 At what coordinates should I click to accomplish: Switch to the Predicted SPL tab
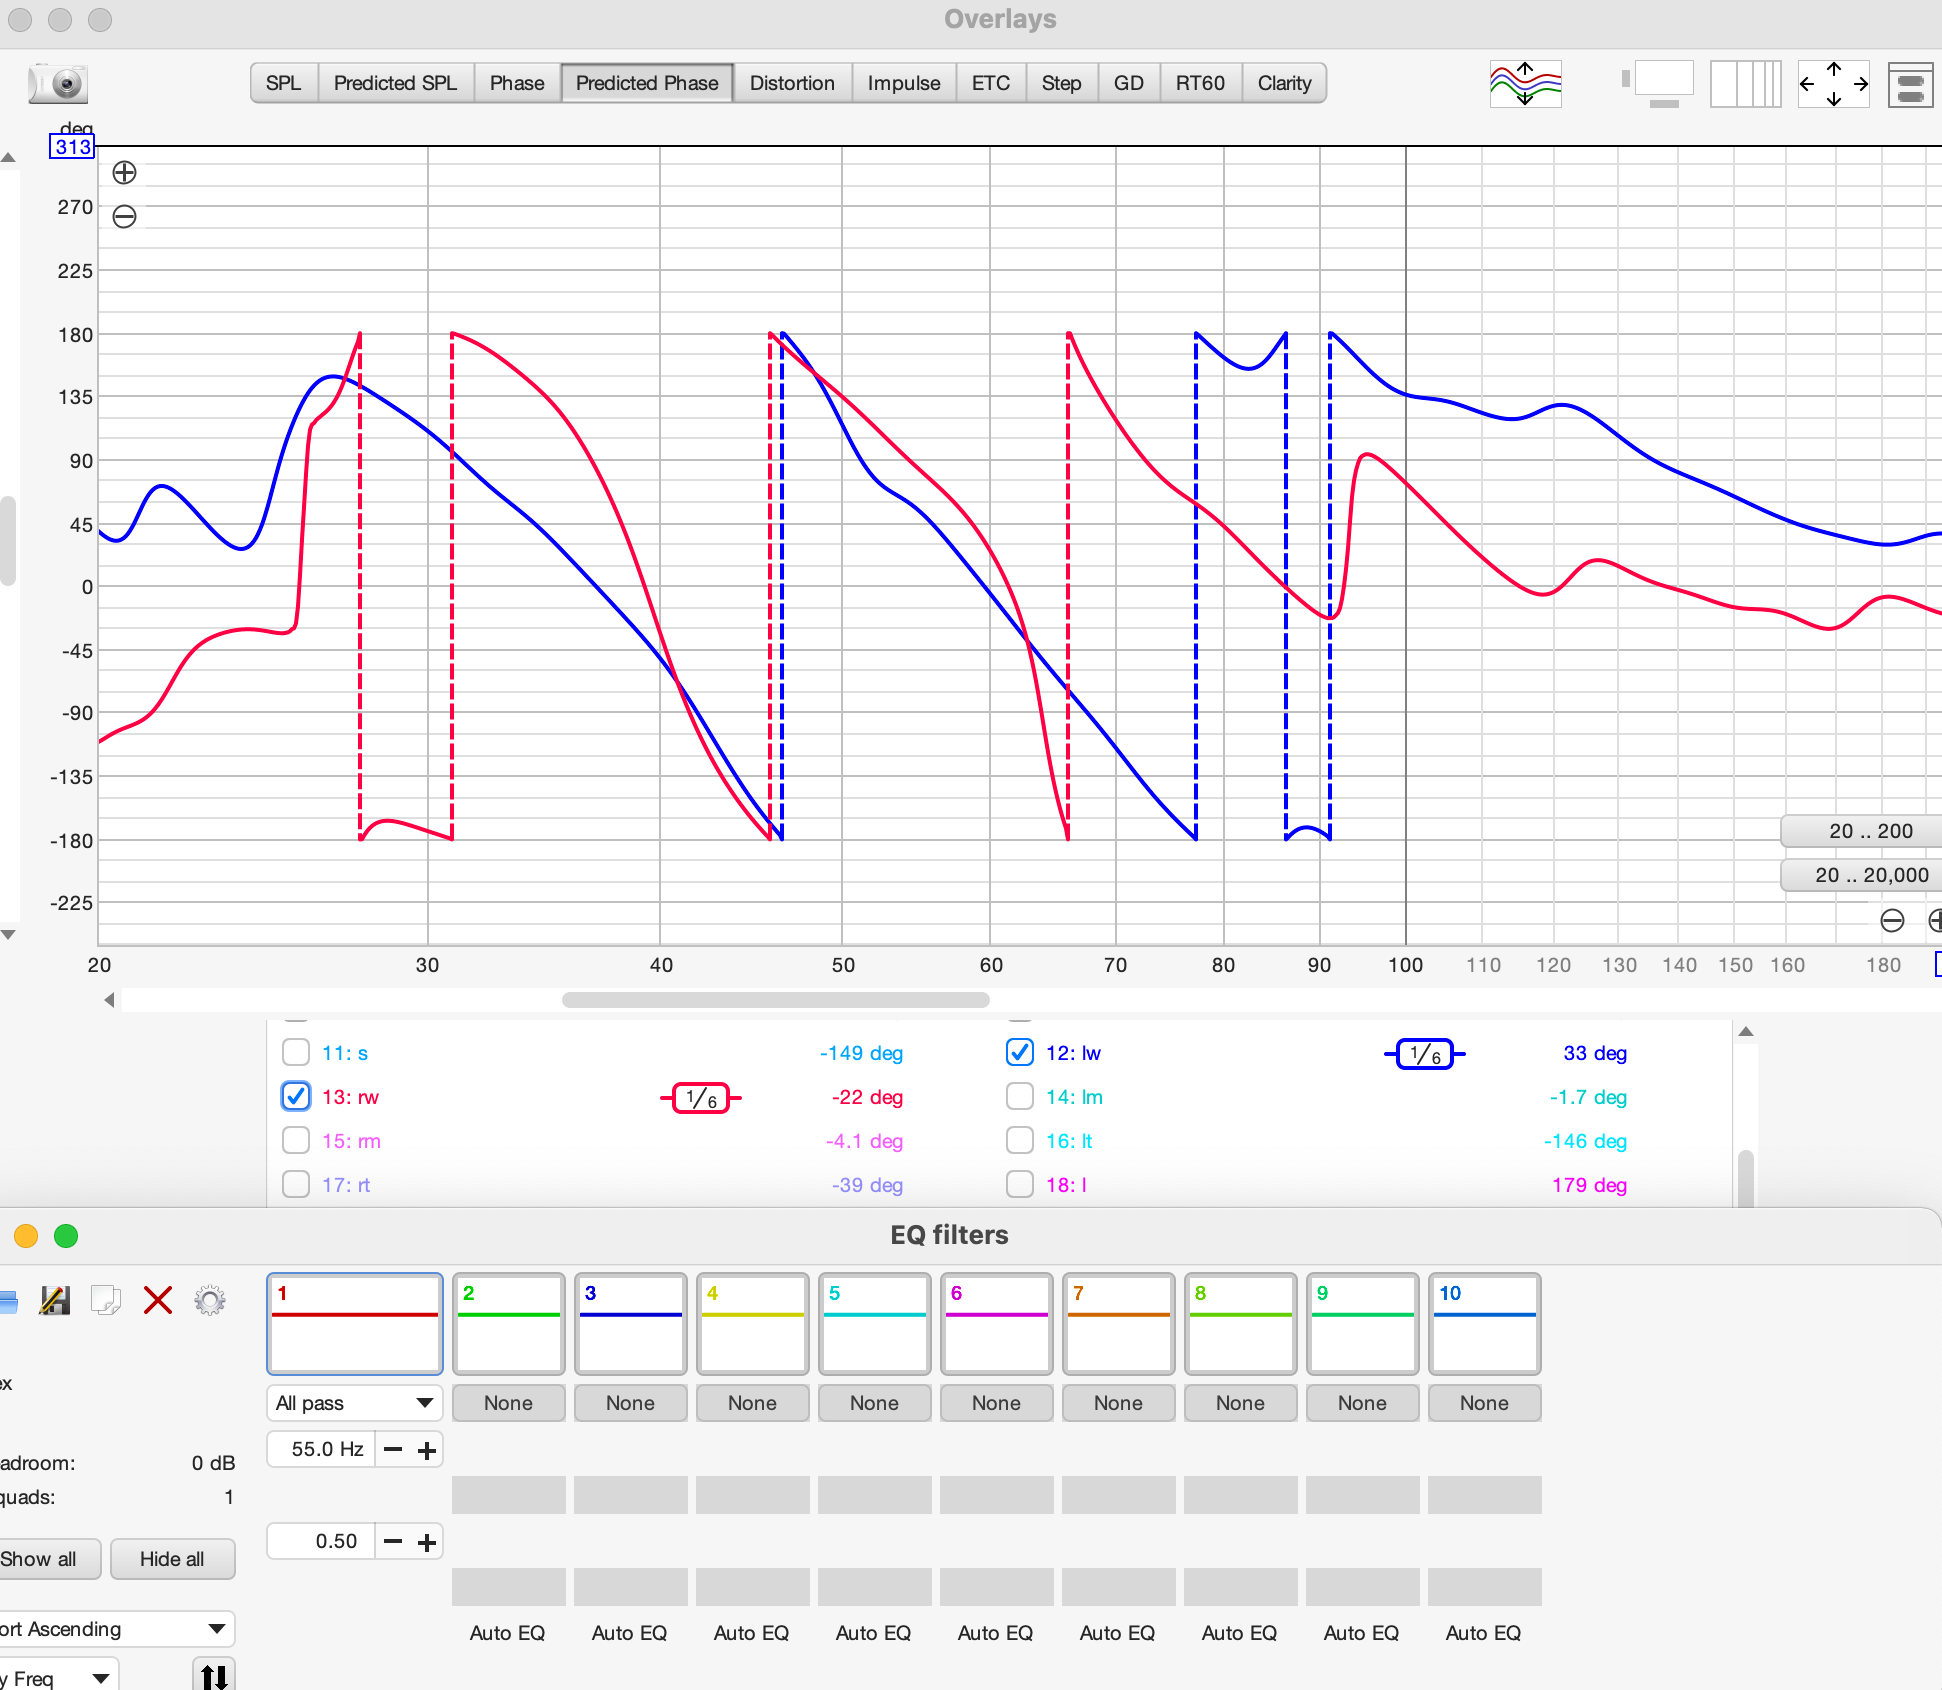coord(396,84)
